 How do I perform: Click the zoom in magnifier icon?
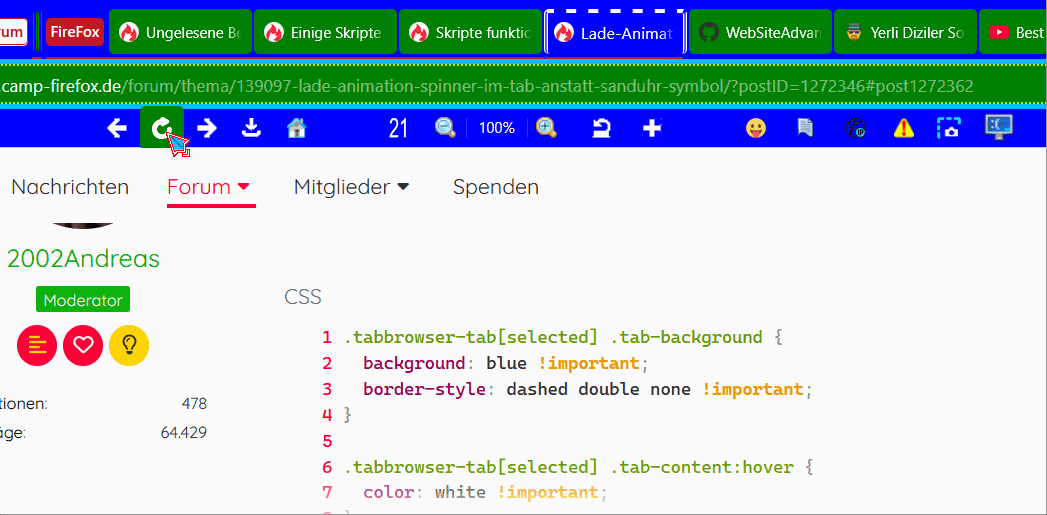click(x=546, y=128)
